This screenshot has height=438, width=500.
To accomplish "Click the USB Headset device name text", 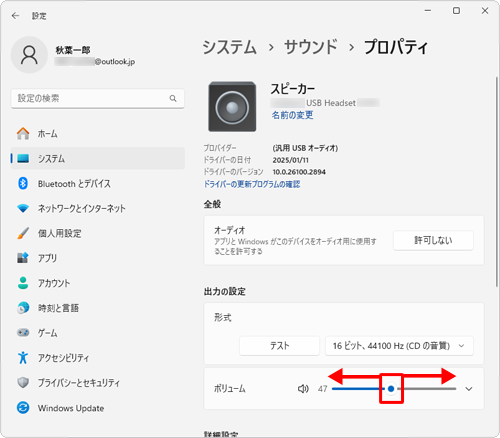I will pyautogui.click(x=331, y=103).
